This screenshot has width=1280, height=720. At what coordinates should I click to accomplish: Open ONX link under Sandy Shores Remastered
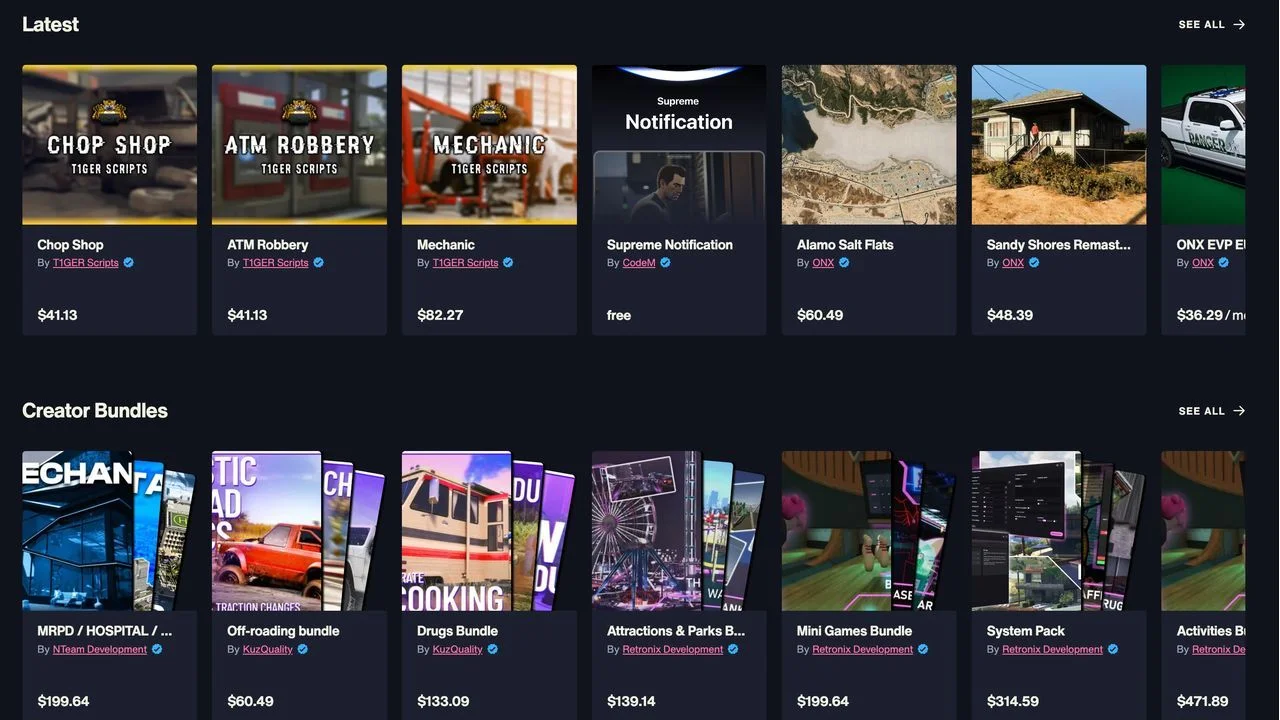click(x=1013, y=263)
